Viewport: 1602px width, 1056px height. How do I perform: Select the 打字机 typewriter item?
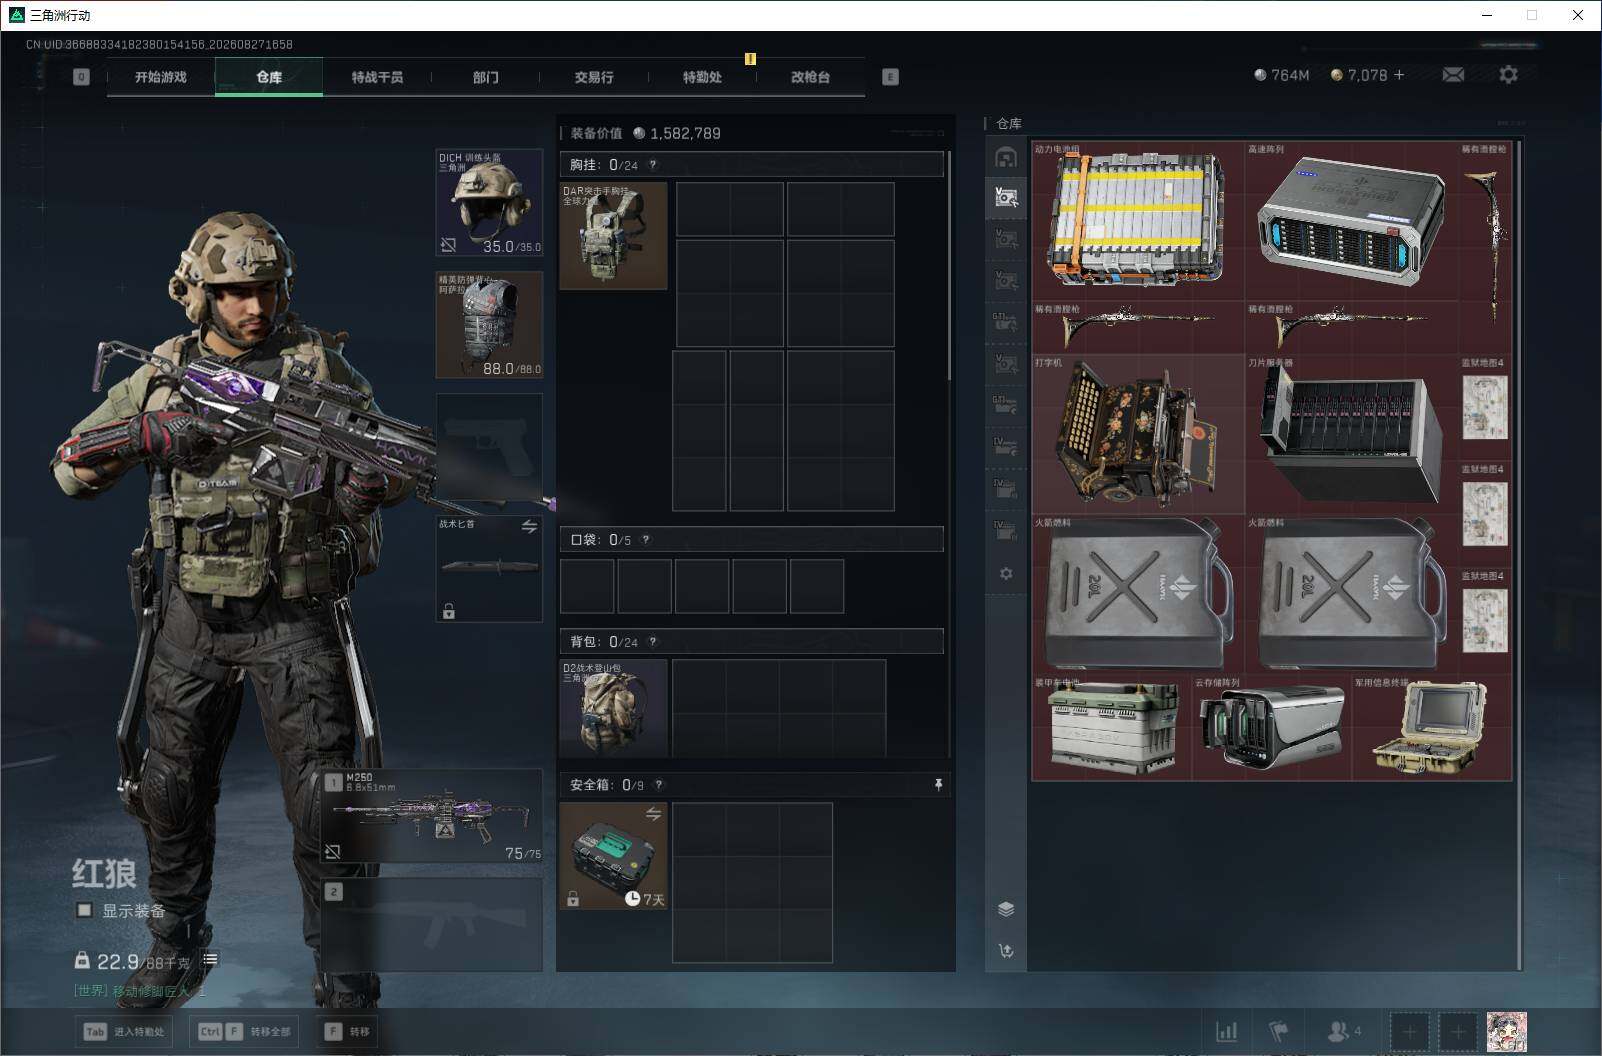click(1138, 435)
